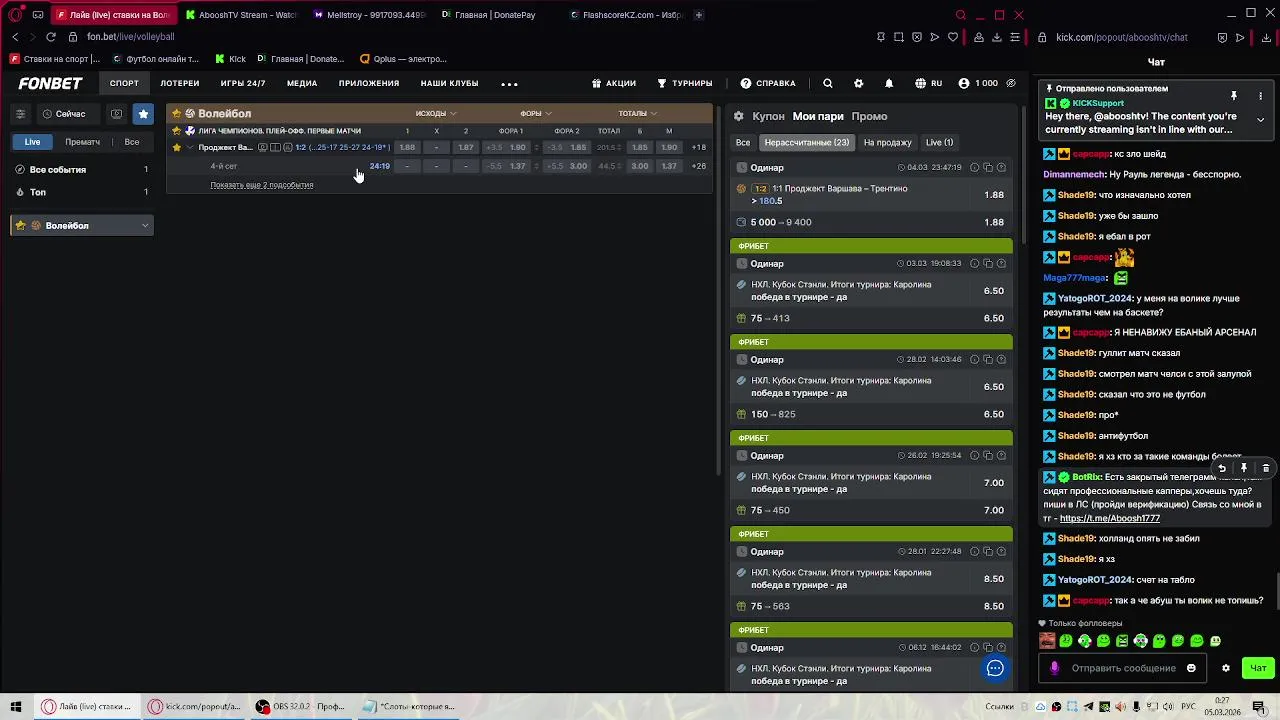Screen dimensions: 1280x720
Task: Click the live broadcast icon next to Сейчас
Action: click(x=117, y=114)
